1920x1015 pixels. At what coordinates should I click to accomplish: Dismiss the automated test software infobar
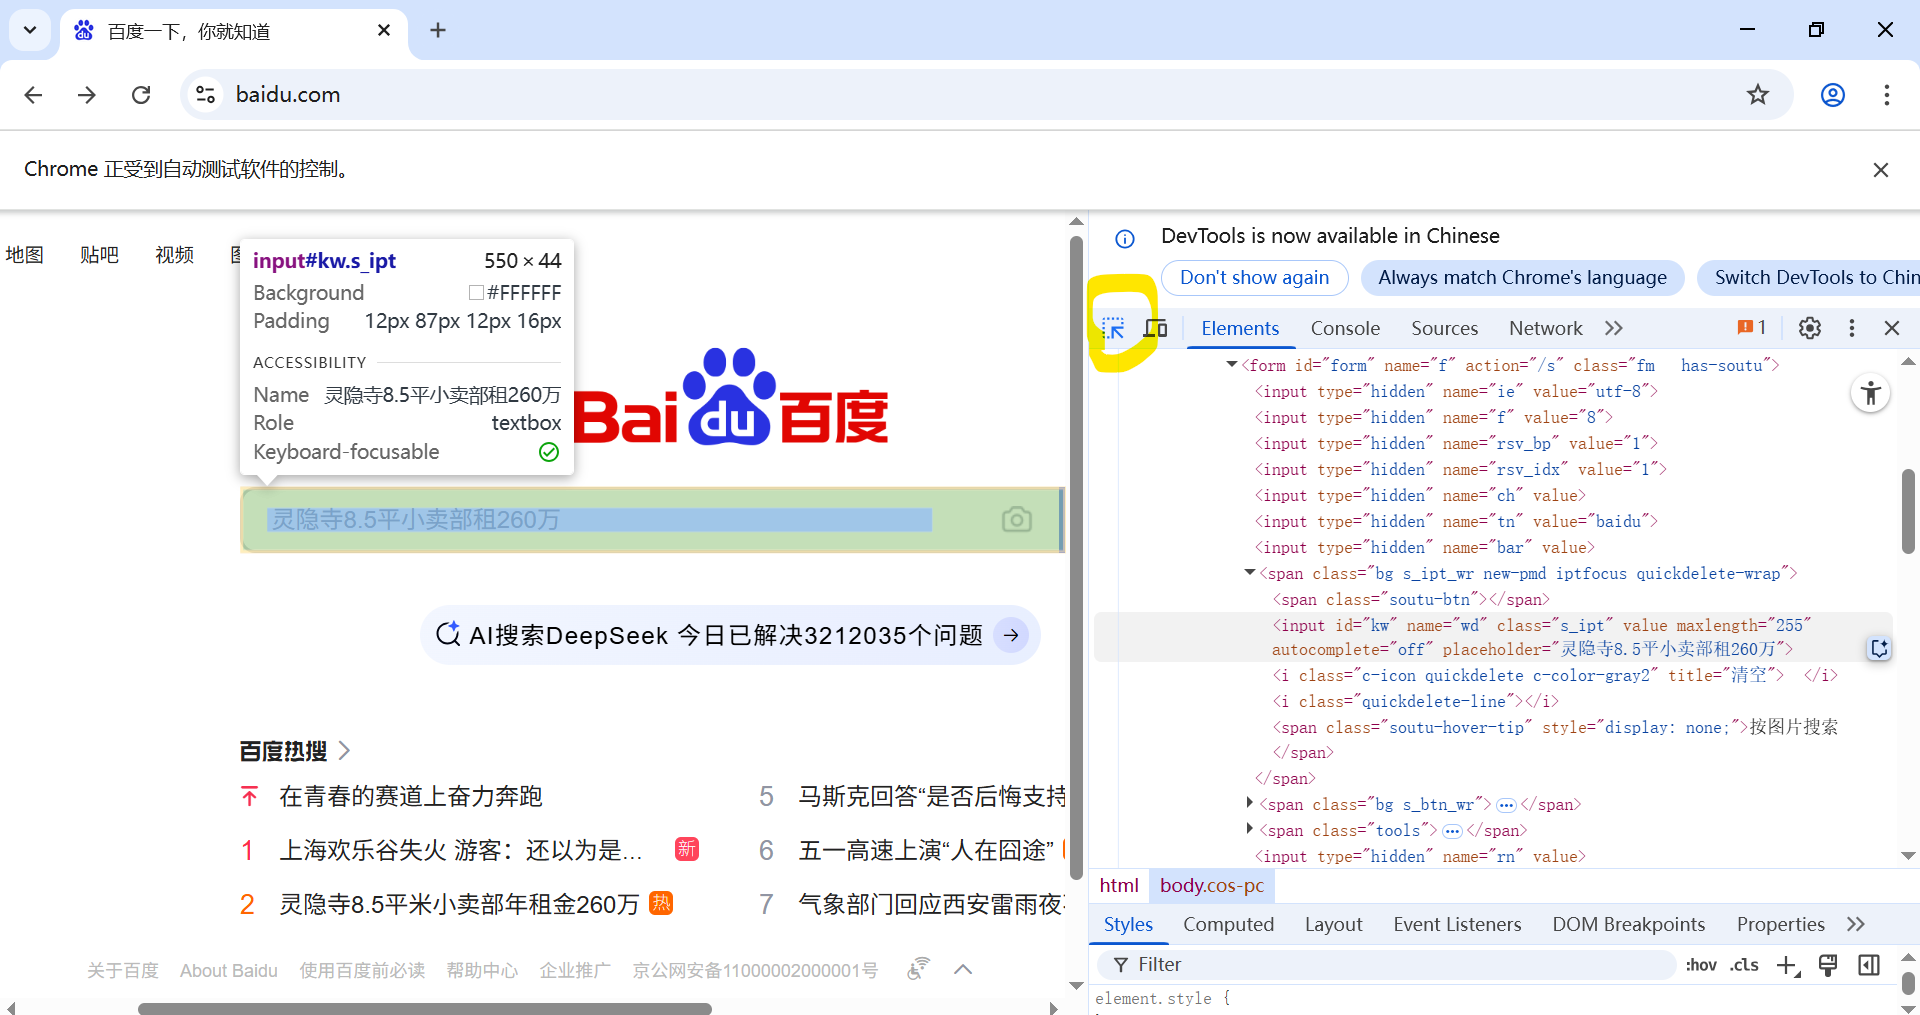click(1881, 169)
